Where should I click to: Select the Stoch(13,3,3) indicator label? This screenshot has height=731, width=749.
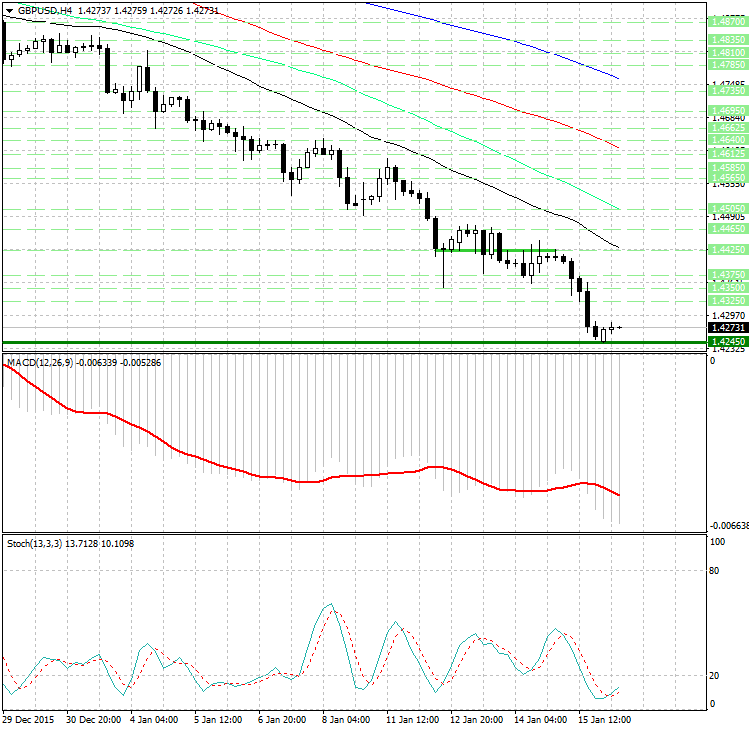pyautogui.click(x=34, y=544)
